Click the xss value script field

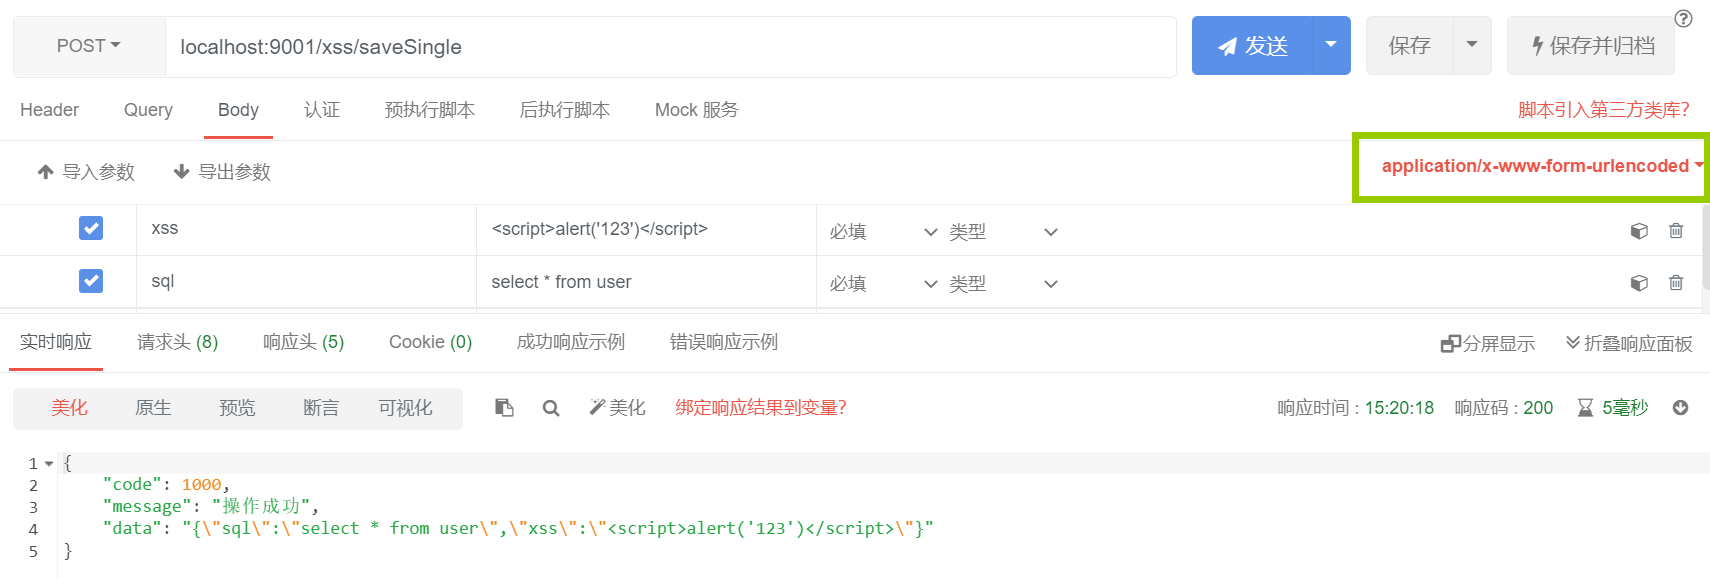point(646,229)
